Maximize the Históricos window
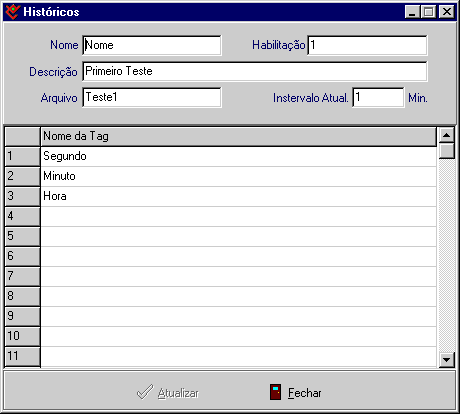 (x=429, y=12)
